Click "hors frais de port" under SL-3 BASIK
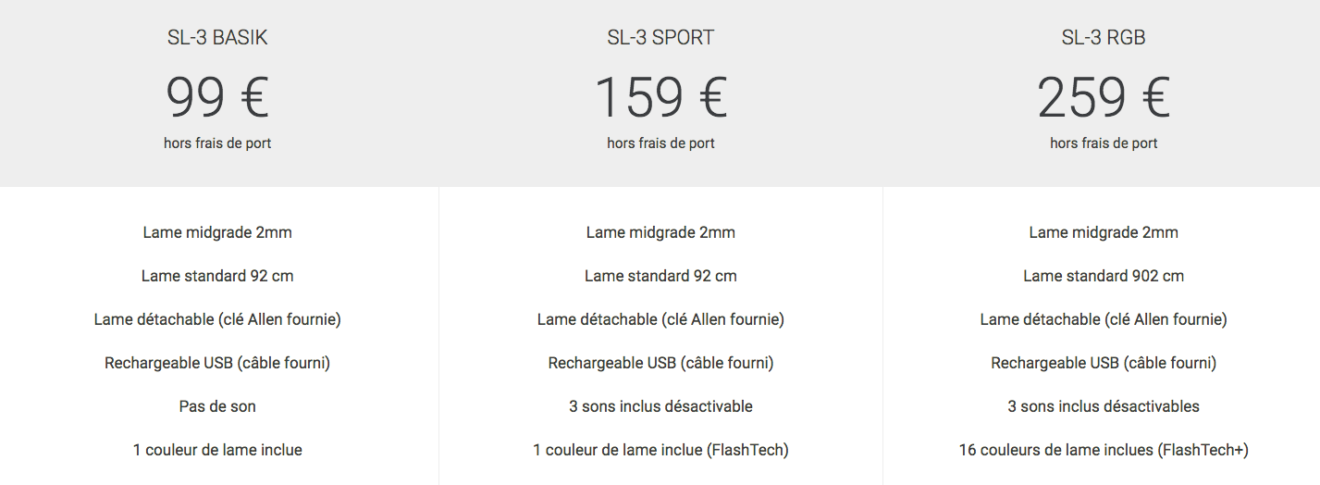 point(217,143)
